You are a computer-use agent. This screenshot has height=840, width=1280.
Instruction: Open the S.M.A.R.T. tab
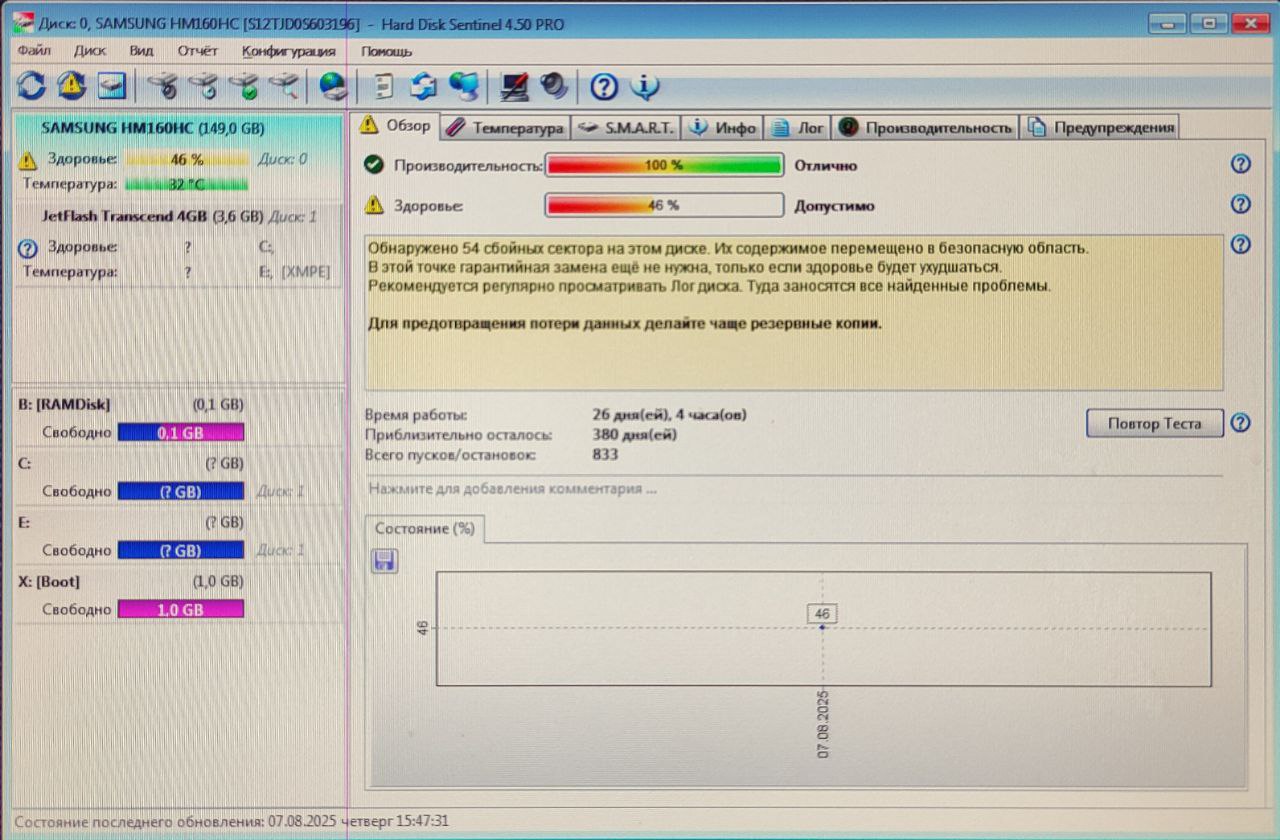click(x=627, y=127)
